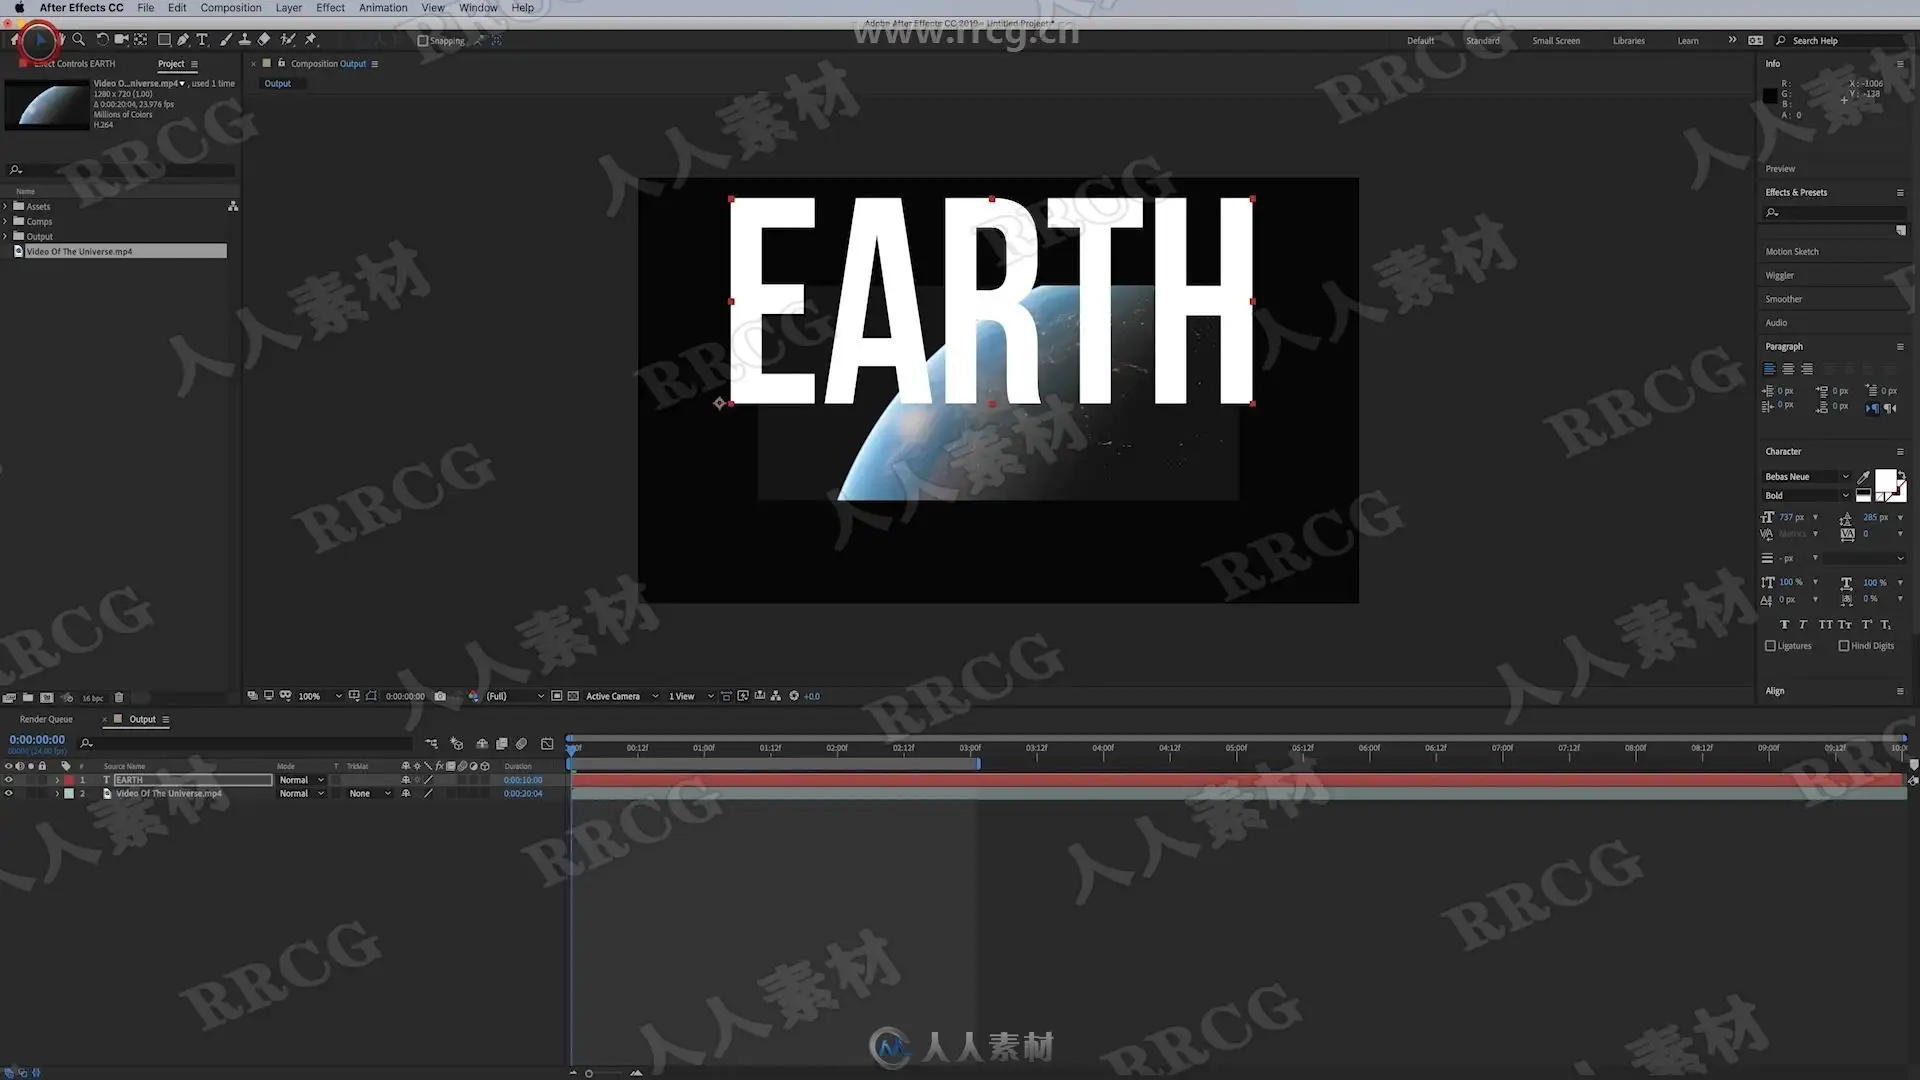Viewport: 1920px width, 1080px height.
Task: Enable the Snapping checkbox
Action: click(422, 41)
